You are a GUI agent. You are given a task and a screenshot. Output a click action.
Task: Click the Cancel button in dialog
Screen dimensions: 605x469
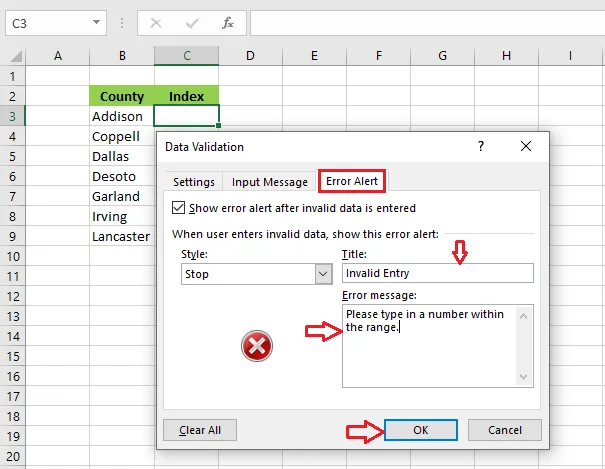(x=505, y=430)
